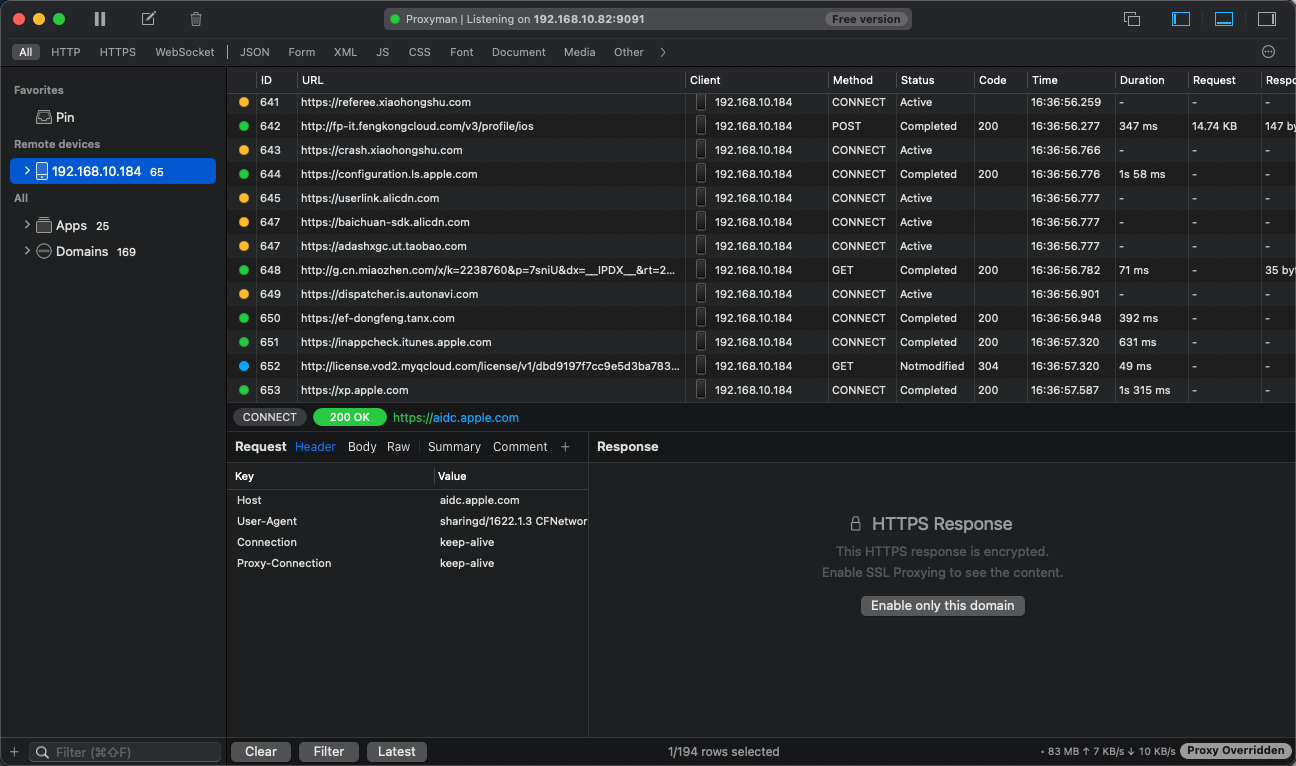Filter by Other content type
Viewport: 1296px width, 766px height.
pyautogui.click(x=629, y=52)
